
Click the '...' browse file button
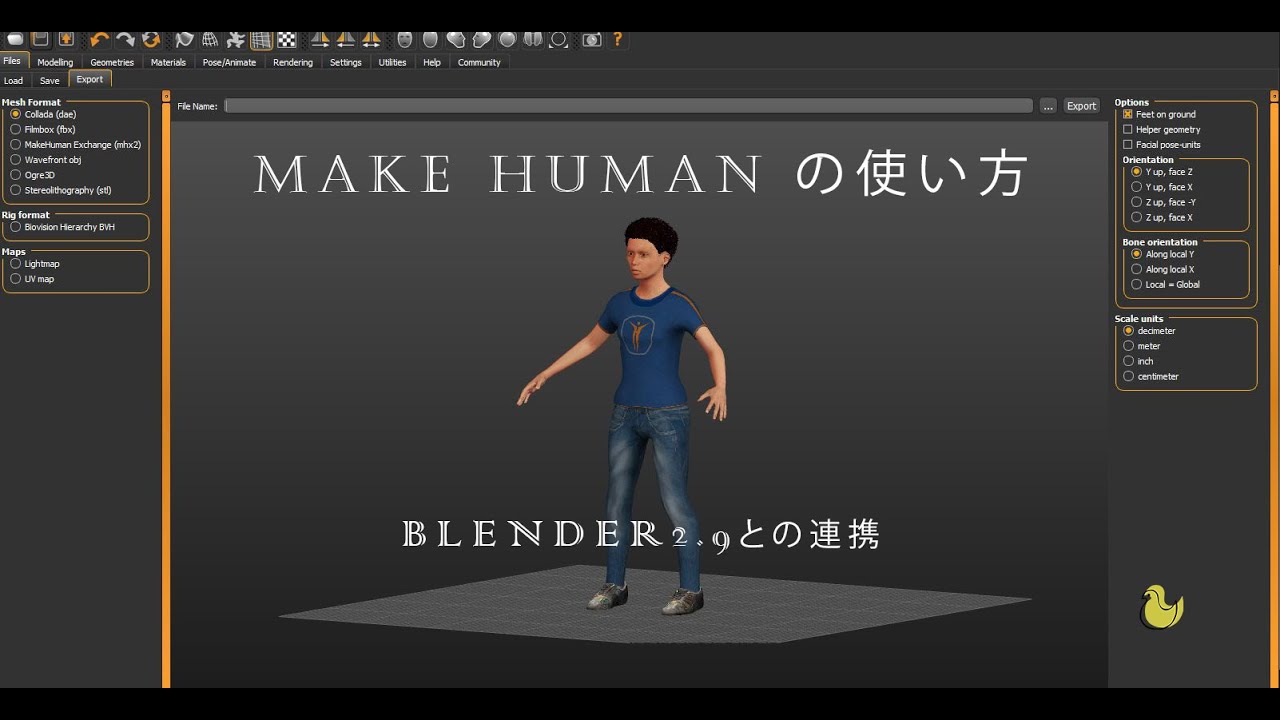coord(1048,105)
